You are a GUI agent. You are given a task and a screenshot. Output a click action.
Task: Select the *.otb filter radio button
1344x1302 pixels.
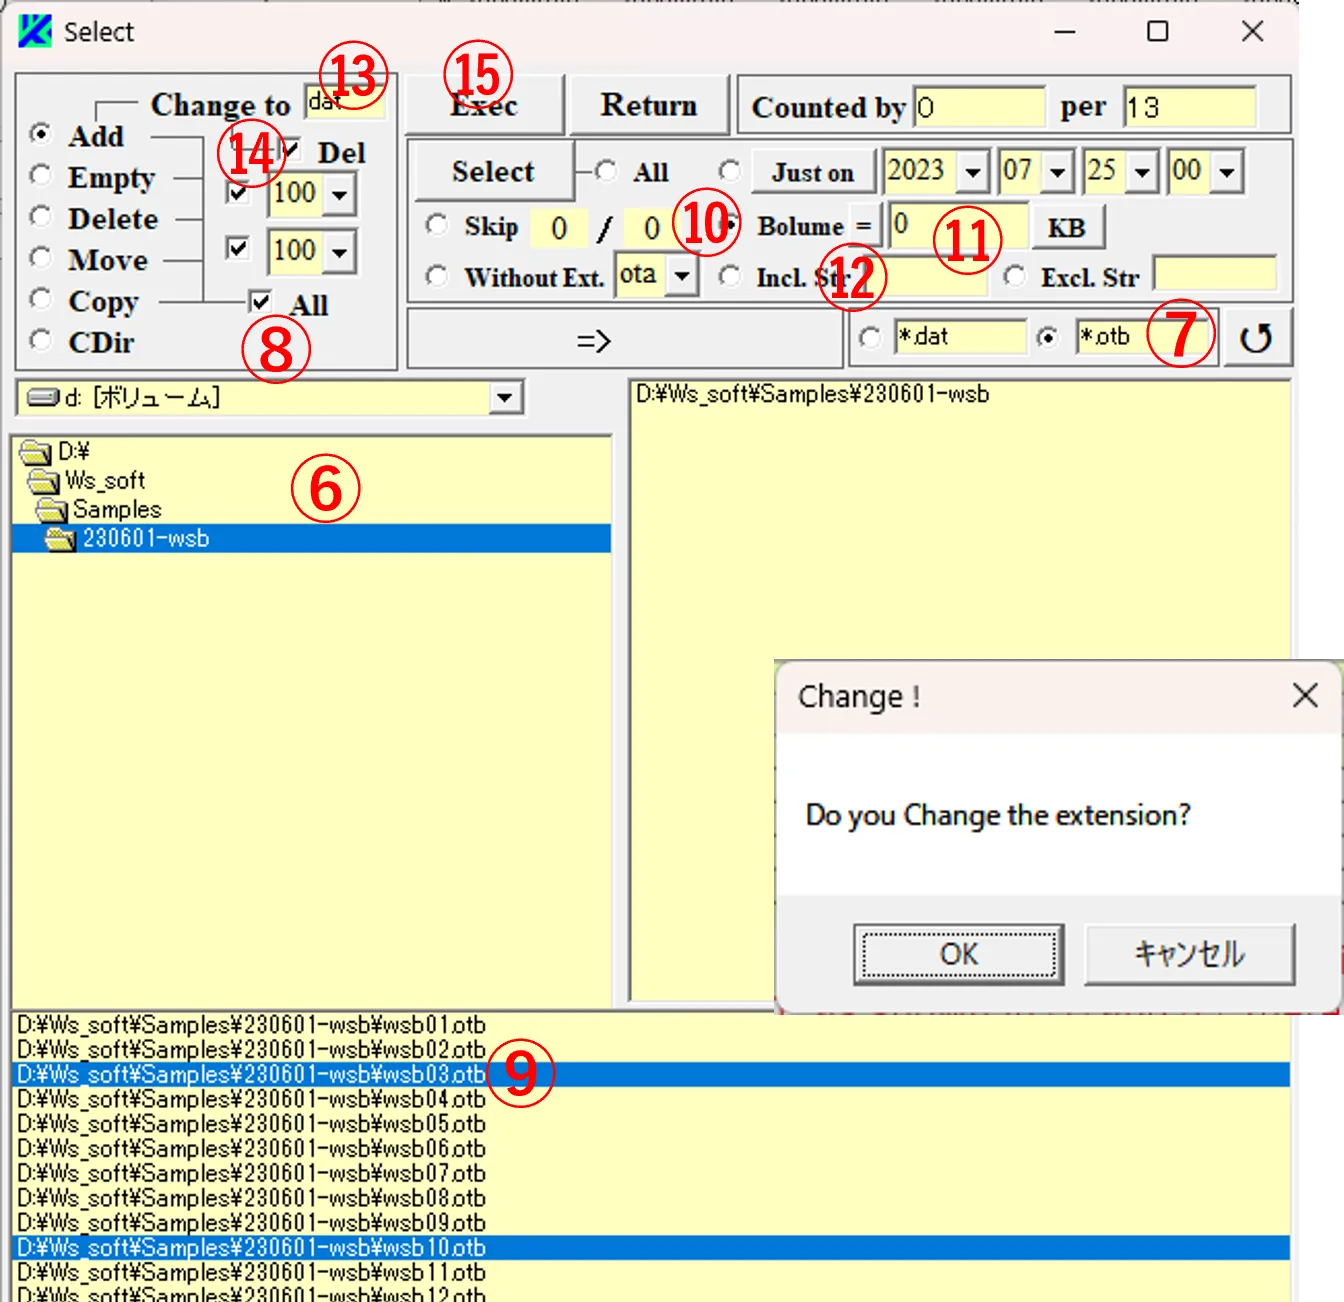1047,338
